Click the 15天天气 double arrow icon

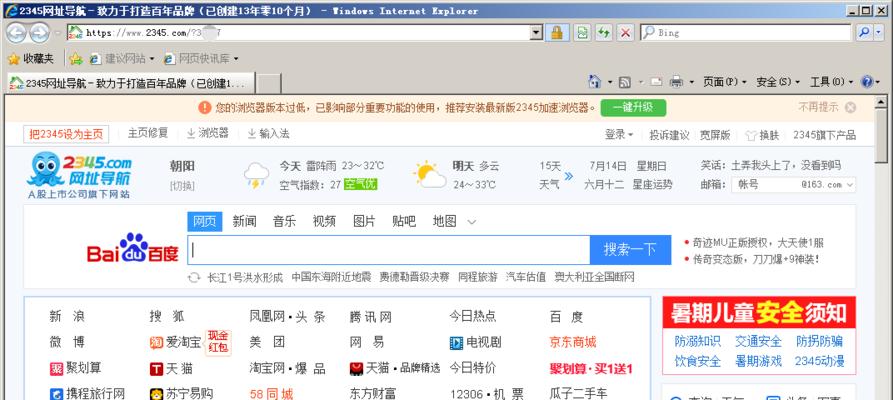[568, 175]
